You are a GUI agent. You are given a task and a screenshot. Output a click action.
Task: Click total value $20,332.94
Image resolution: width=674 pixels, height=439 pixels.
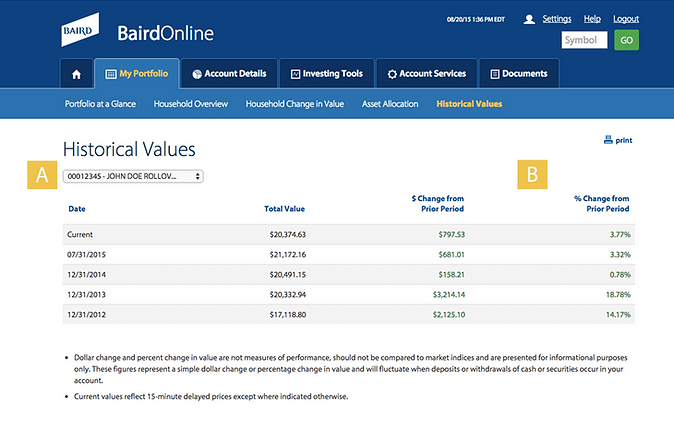(x=288, y=295)
